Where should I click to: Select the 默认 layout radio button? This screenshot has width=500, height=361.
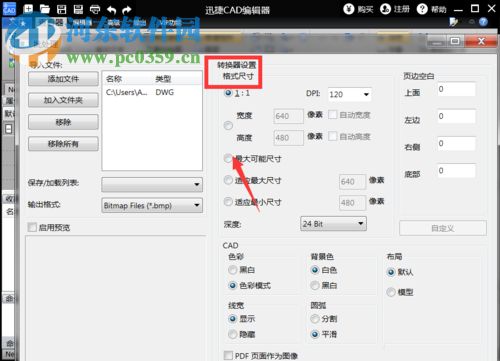pos(391,272)
